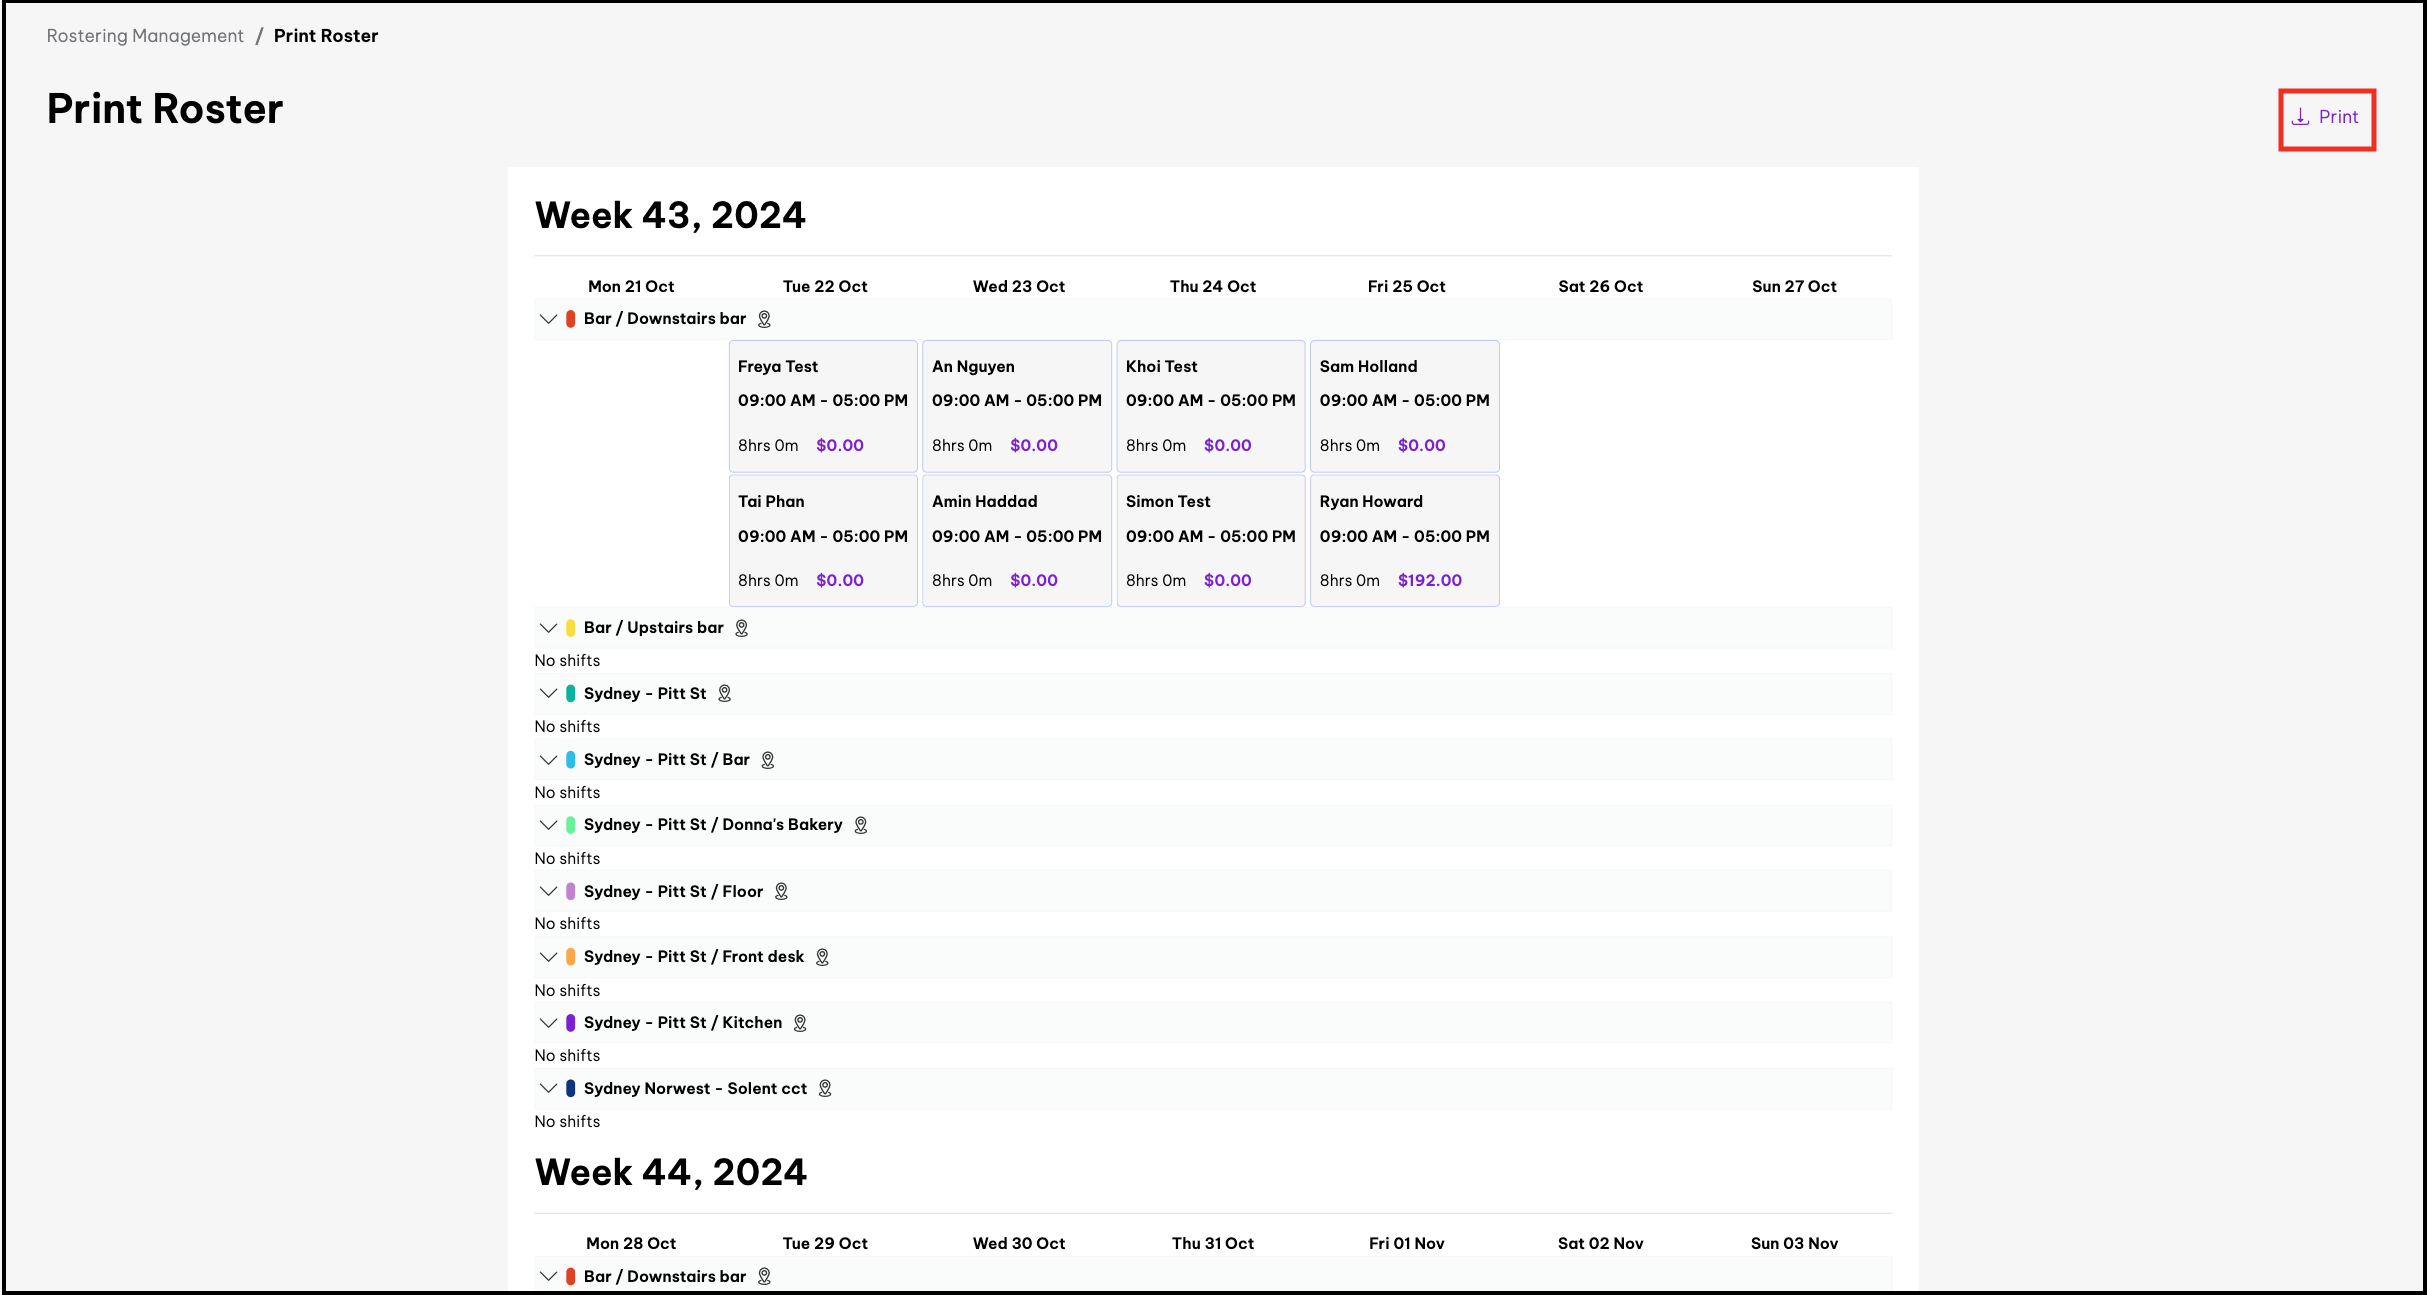Collapse Sydney Norwest - Solent cct row
The image size is (2427, 1295).
click(x=548, y=1088)
